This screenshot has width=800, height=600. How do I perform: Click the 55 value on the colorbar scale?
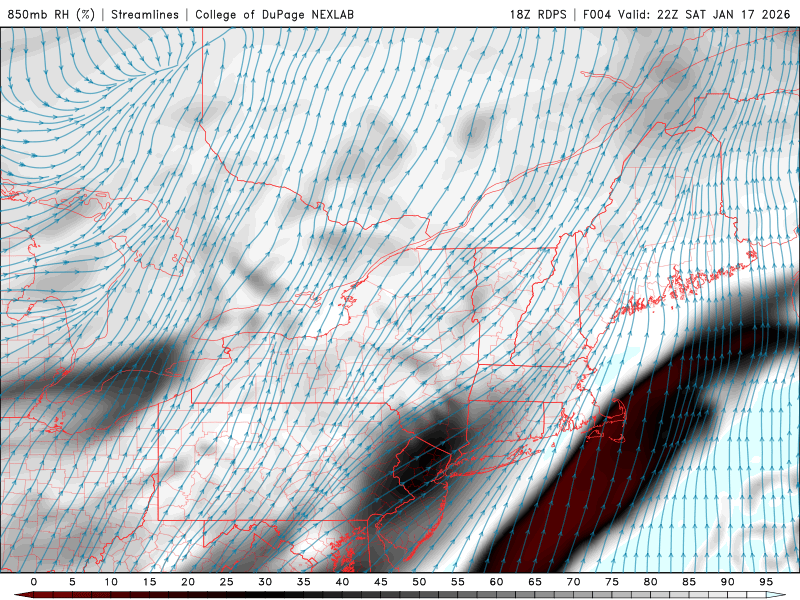click(x=458, y=582)
